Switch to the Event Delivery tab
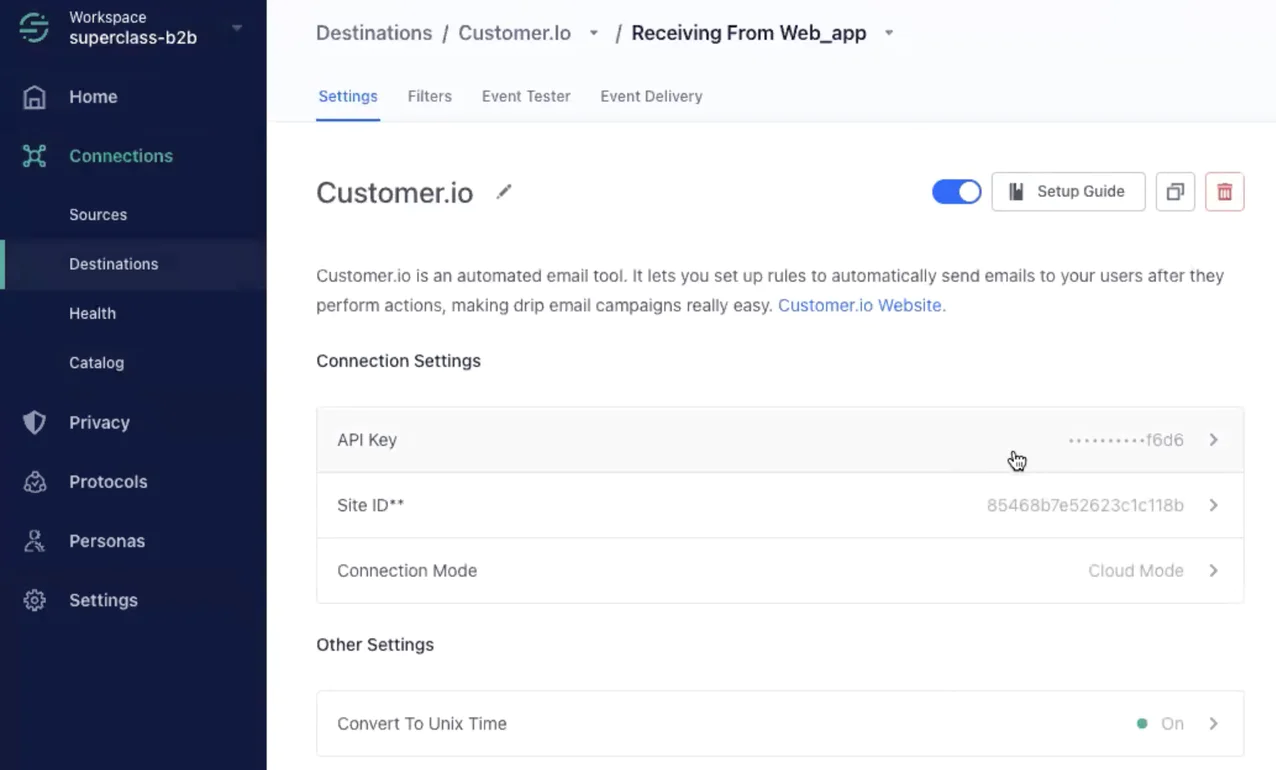This screenshot has height=770, width=1276. (651, 96)
